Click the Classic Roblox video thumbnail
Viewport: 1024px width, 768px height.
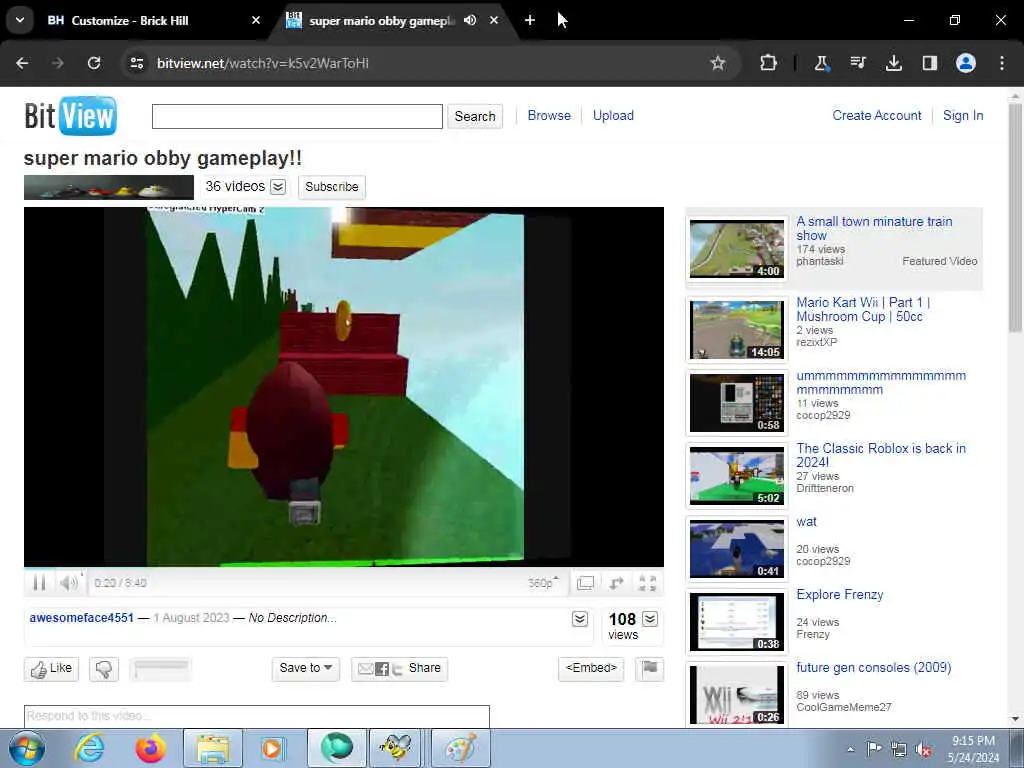[x=737, y=475]
